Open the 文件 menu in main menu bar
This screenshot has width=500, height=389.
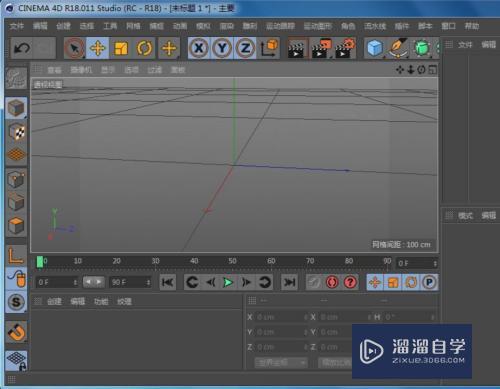point(17,26)
